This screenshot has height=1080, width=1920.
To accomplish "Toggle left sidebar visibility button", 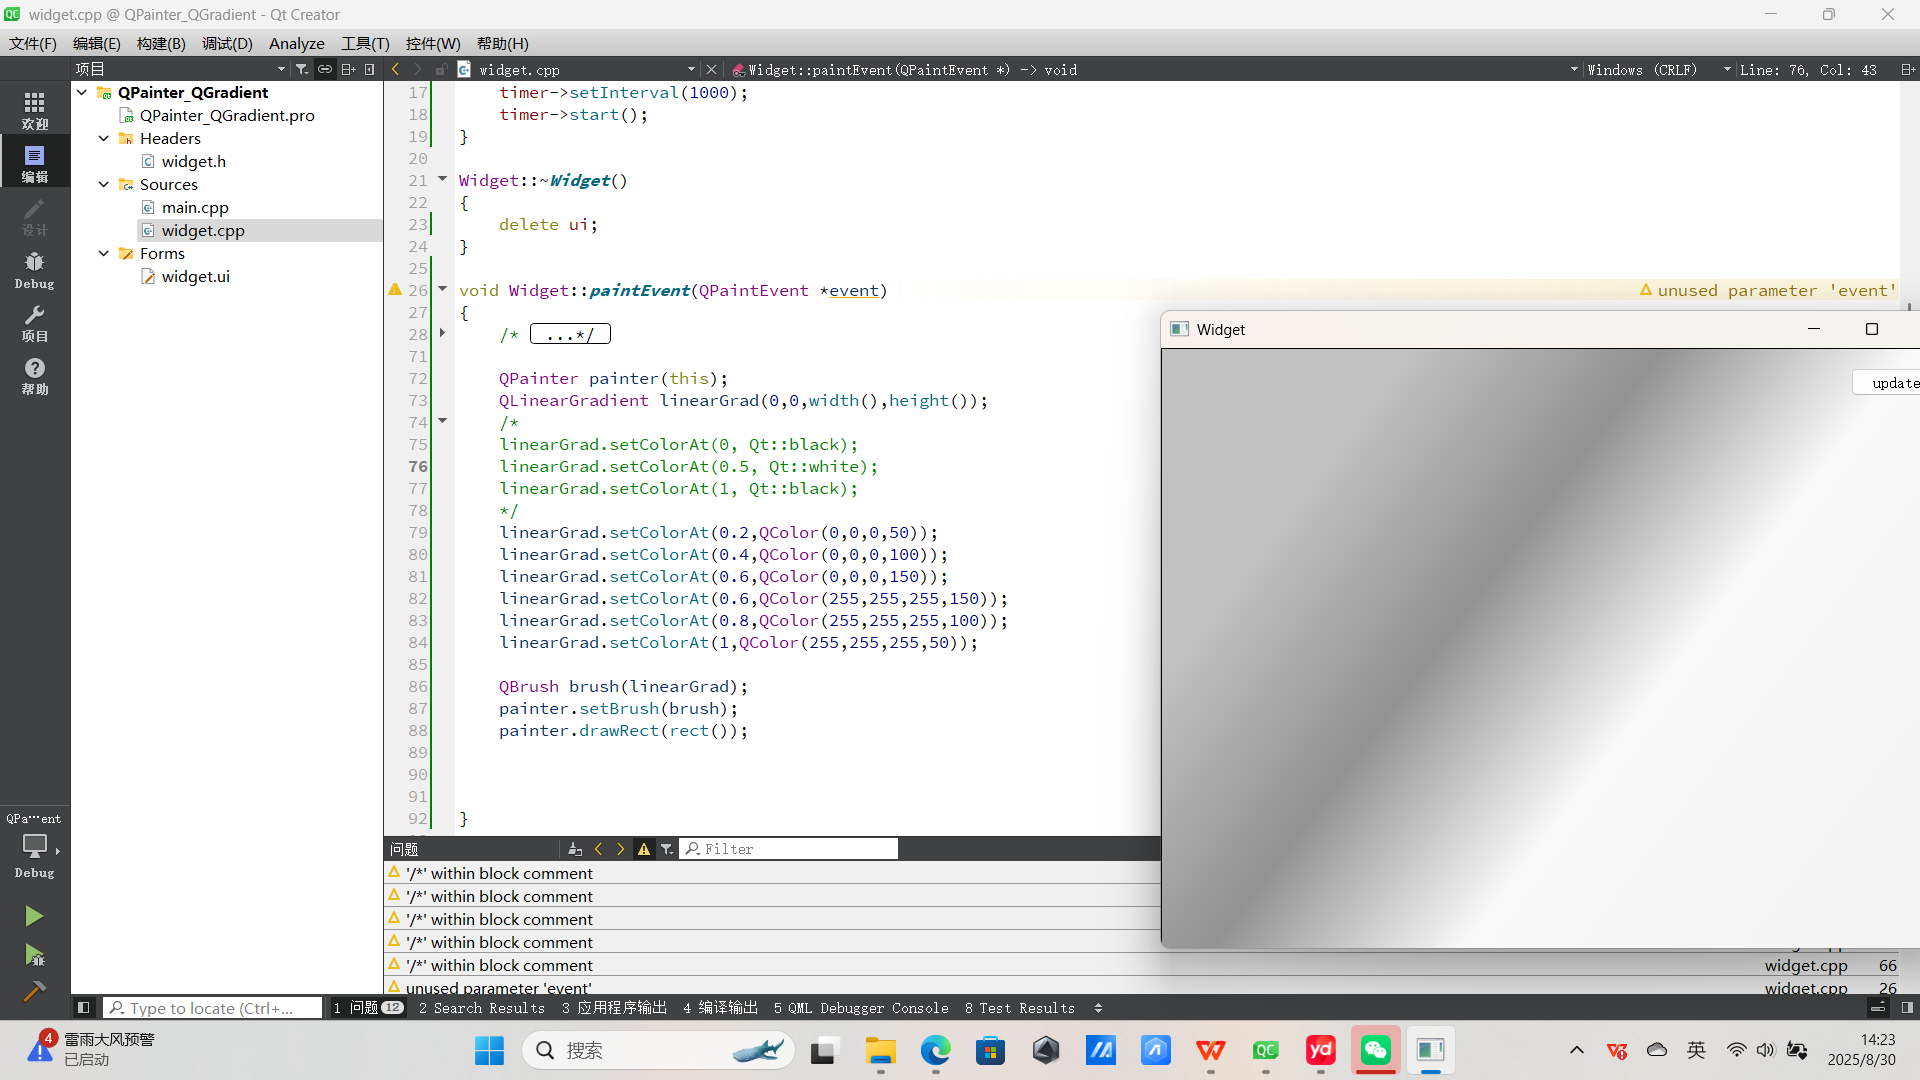I will pos(84,1008).
